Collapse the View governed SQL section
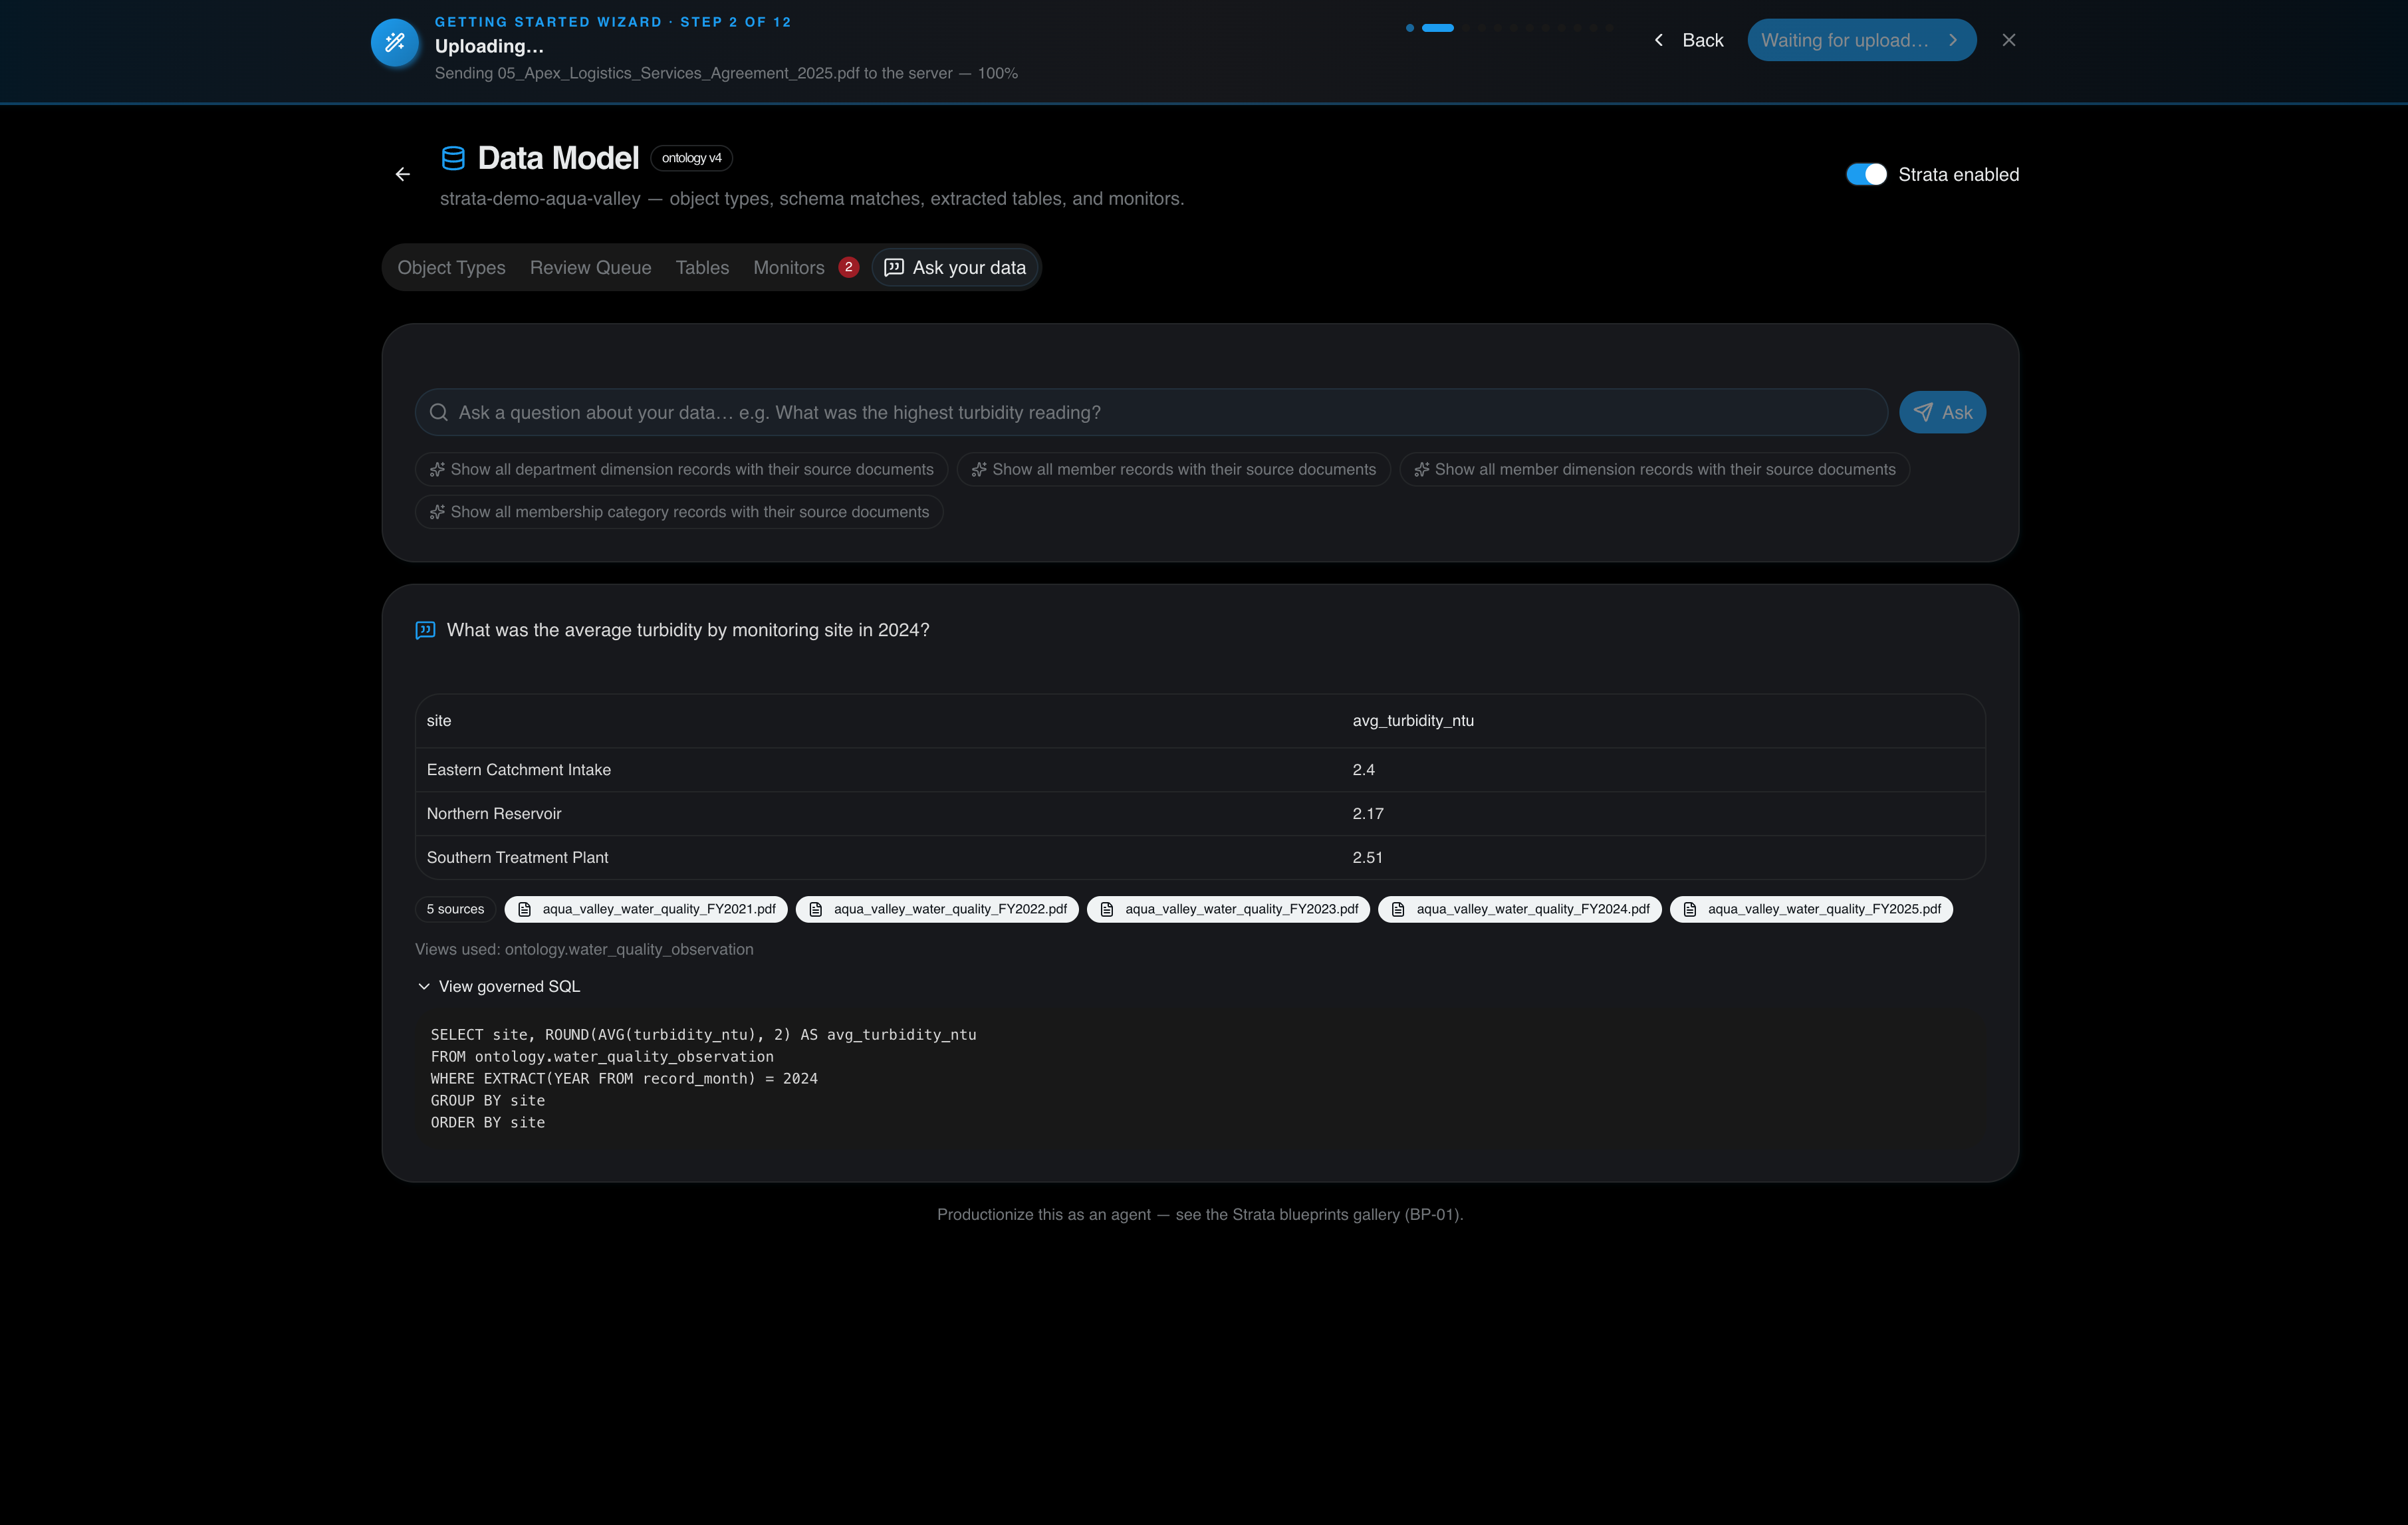The height and width of the screenshot is (1525, 2408). click(498, 986)
